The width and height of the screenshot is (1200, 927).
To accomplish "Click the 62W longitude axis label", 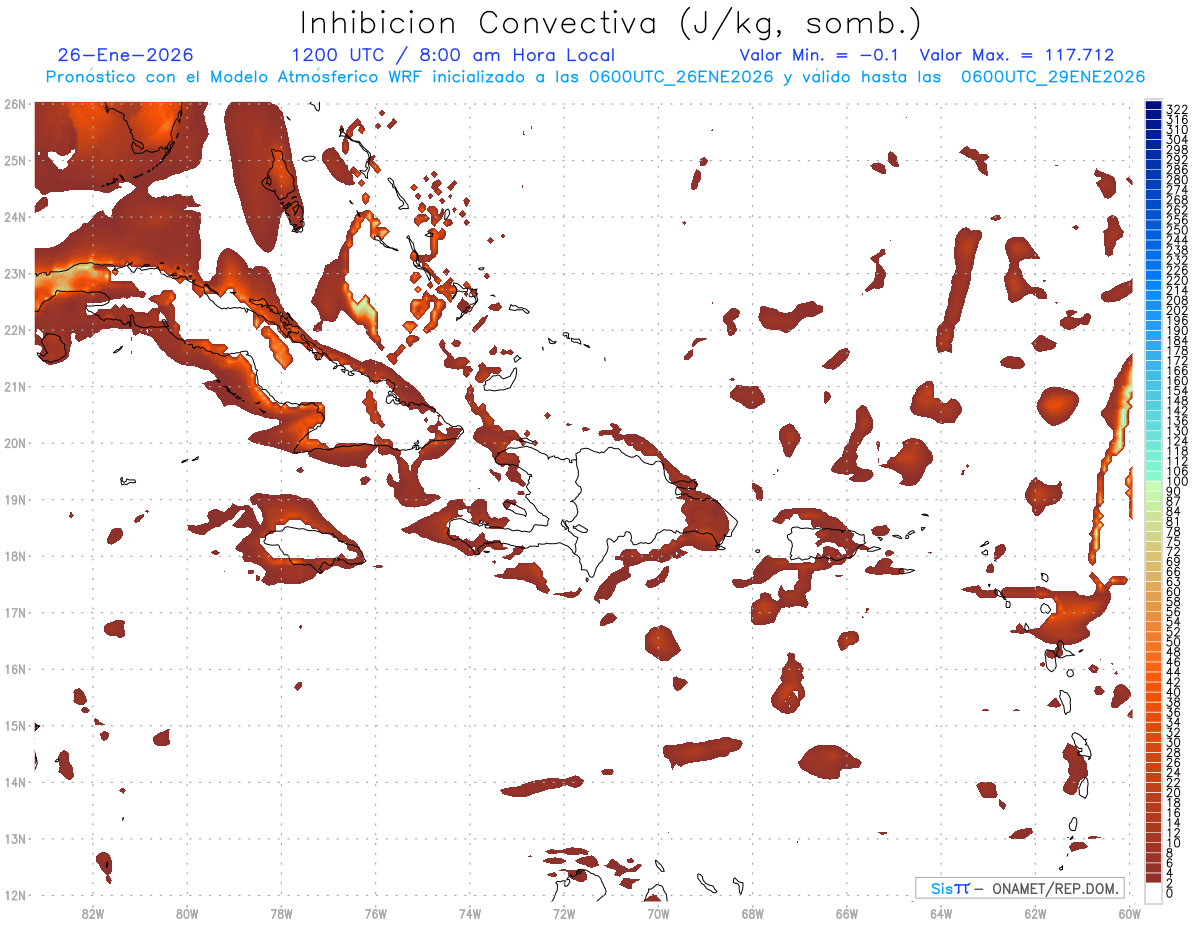I will [x=1035, y=913].
